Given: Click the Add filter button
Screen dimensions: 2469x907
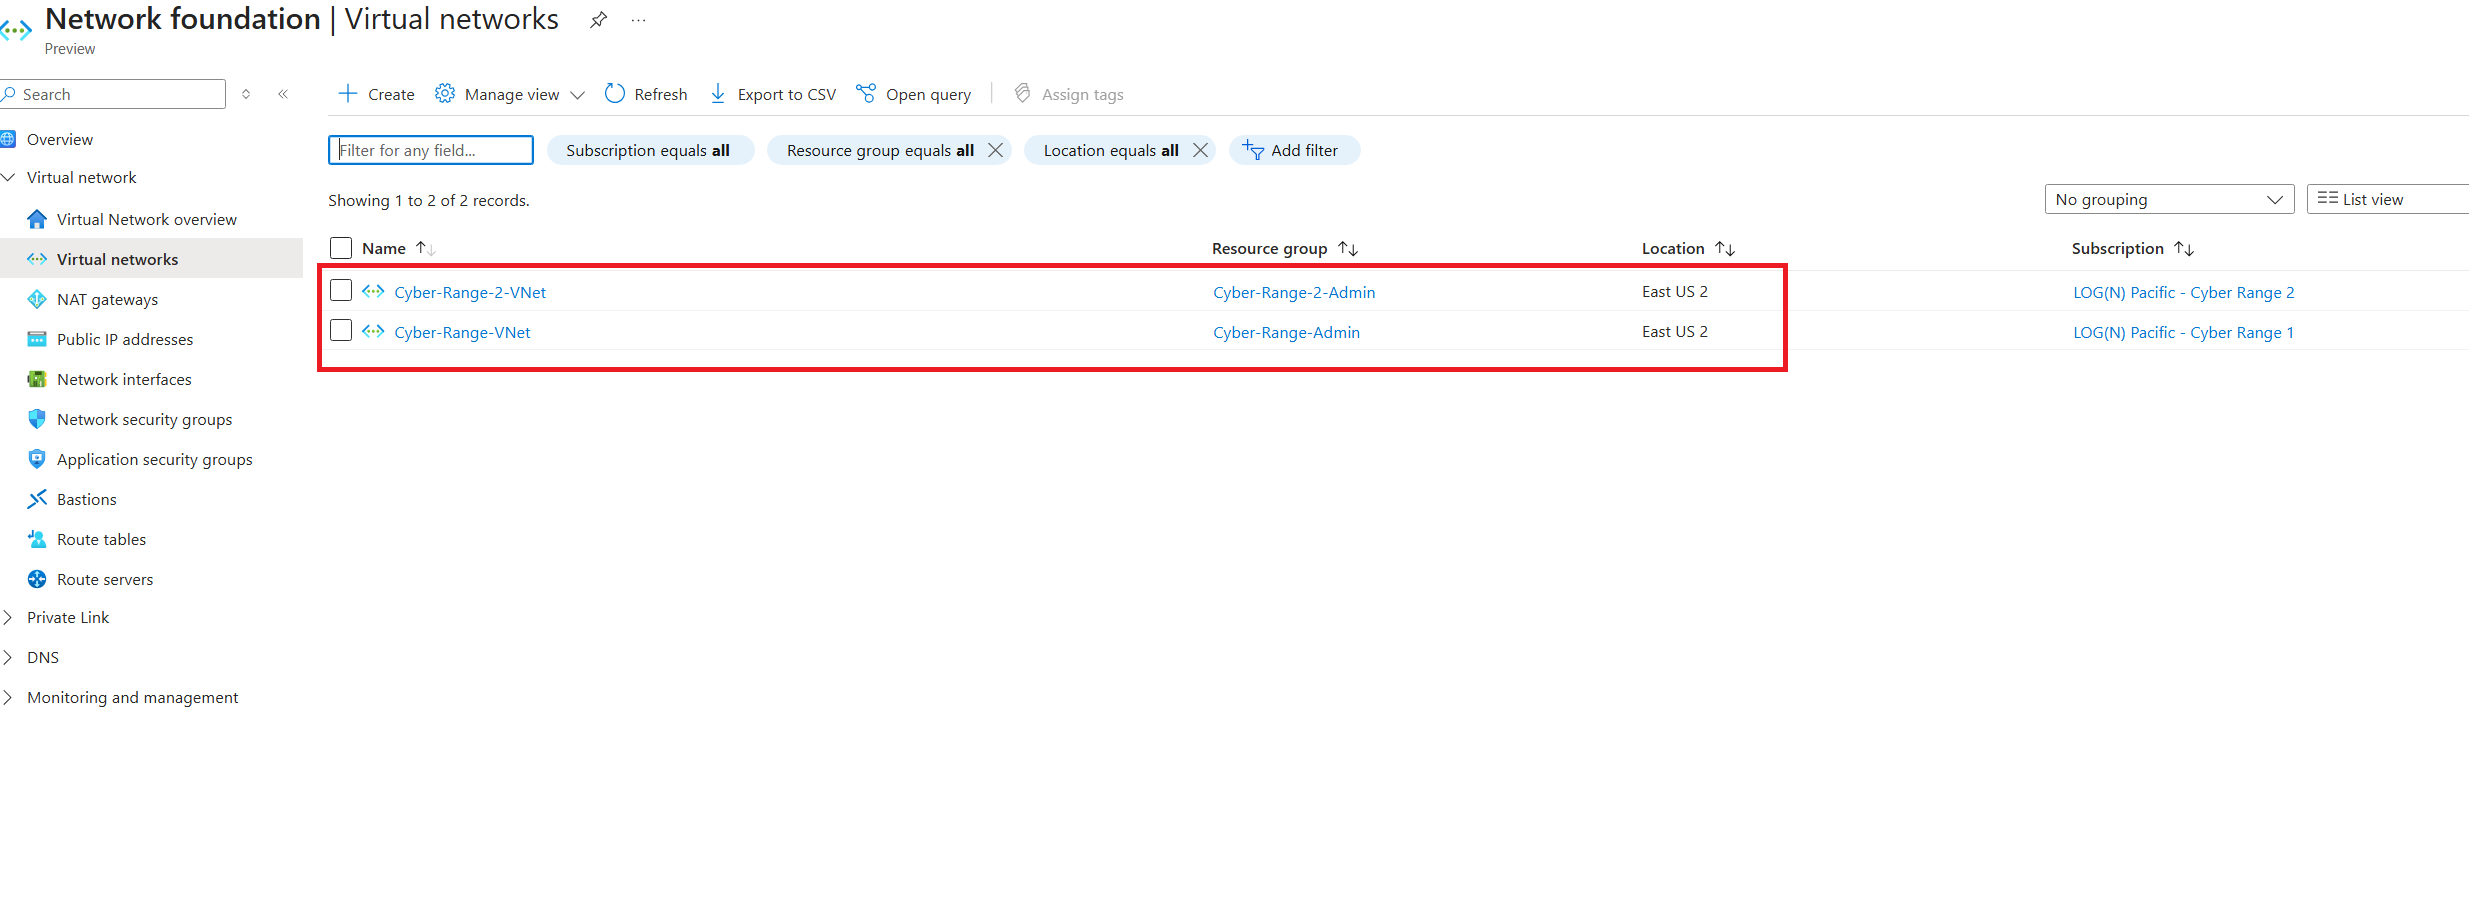Looking at the screenshot, I should [x=1294, y=150].
